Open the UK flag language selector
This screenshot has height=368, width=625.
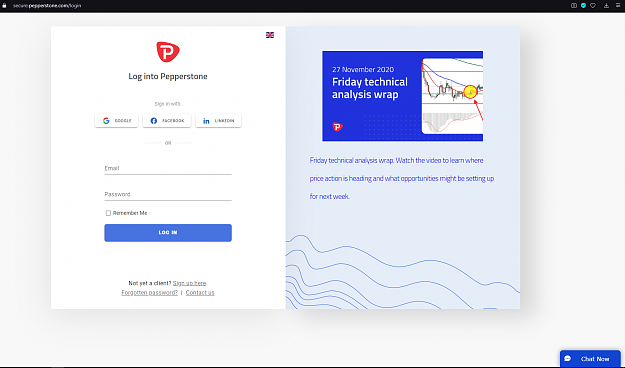point(270,35)
